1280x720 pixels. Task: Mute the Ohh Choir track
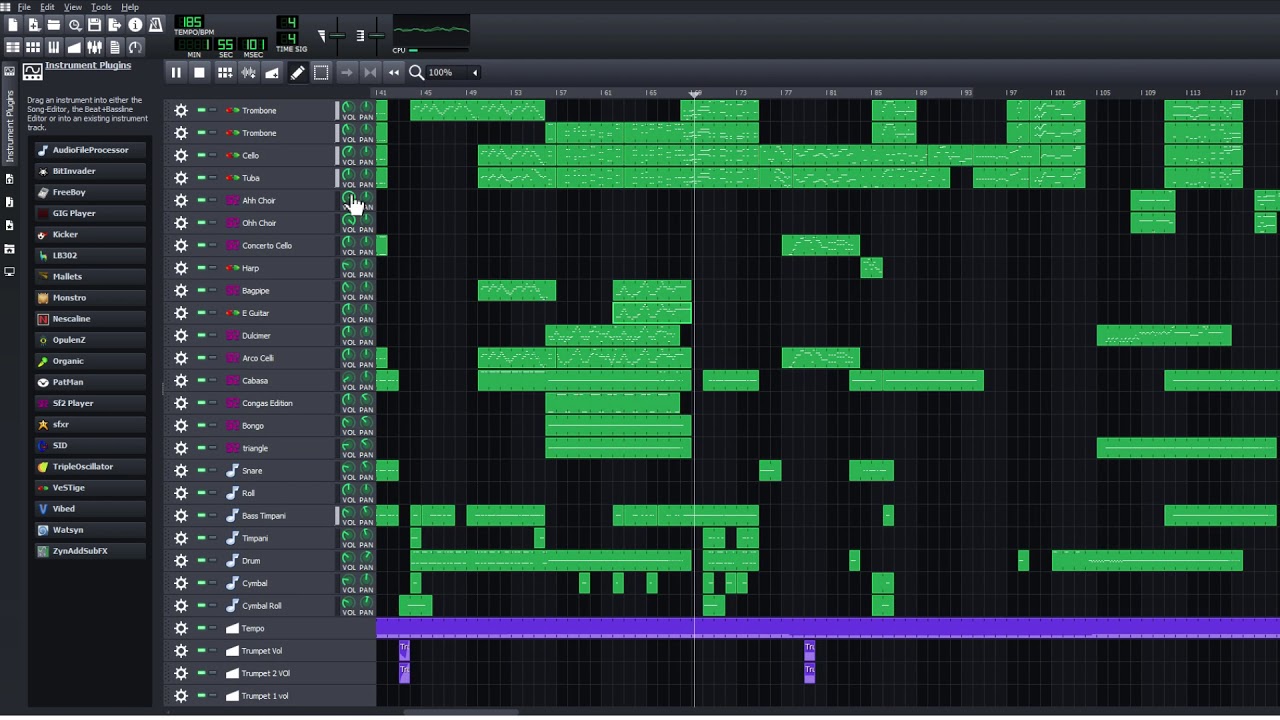coord(201,223)
